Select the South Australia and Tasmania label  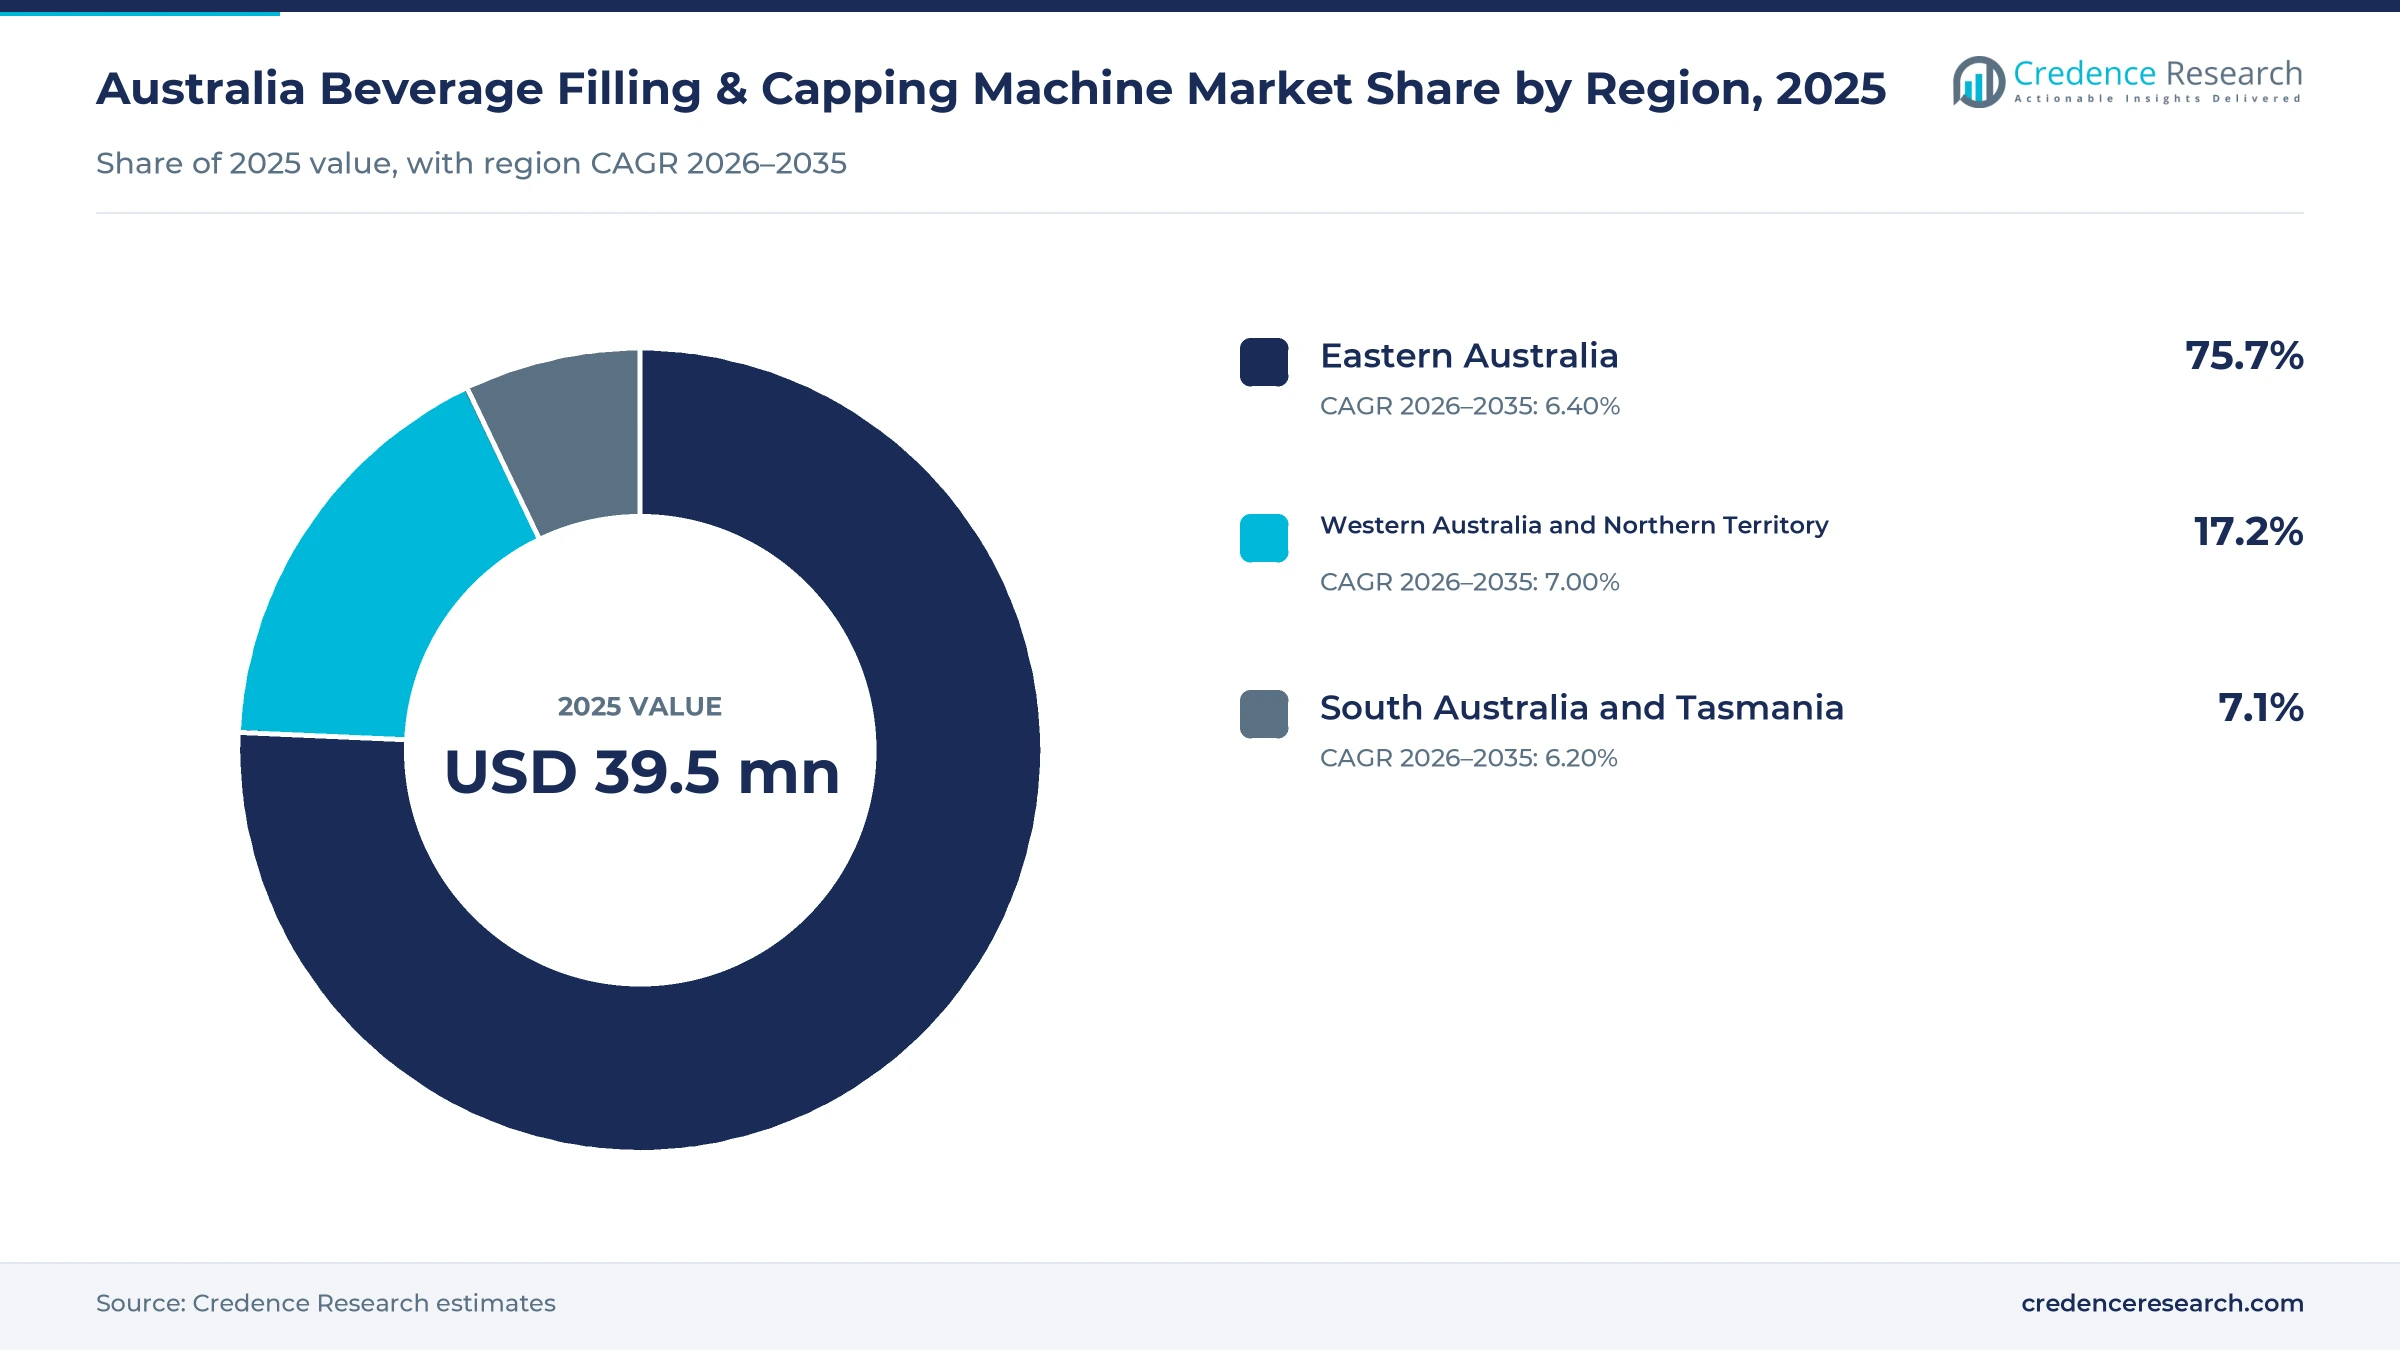point(1582,708)
